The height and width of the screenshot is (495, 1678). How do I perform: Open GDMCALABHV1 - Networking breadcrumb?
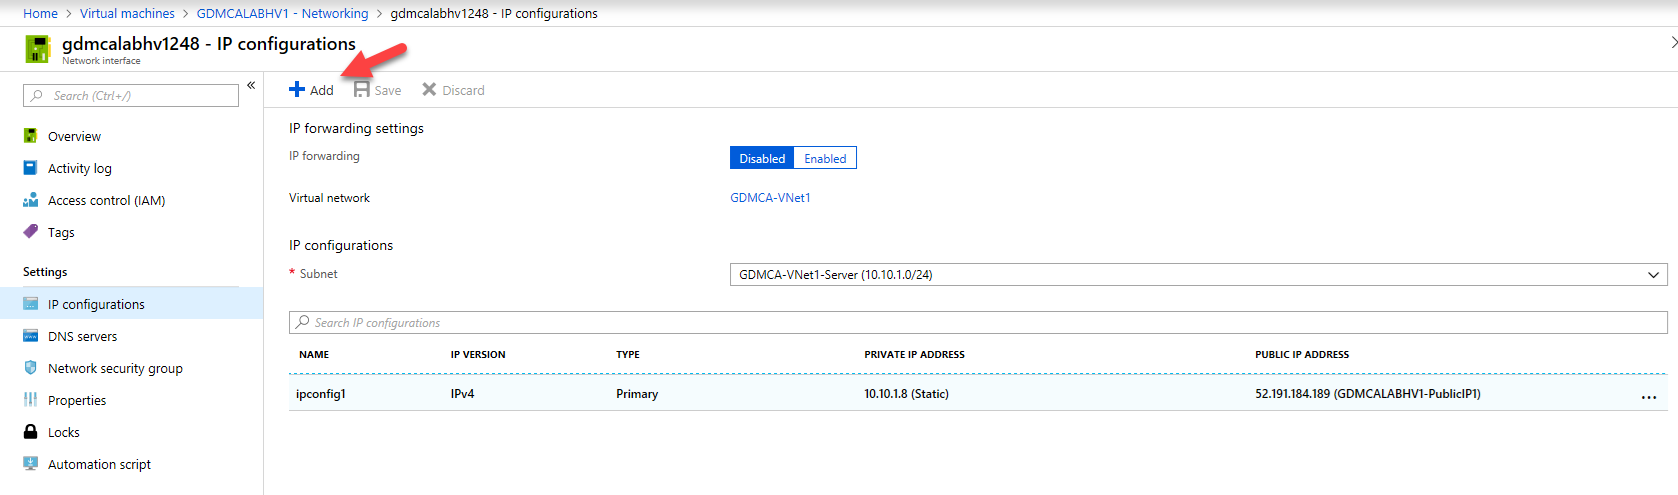282,13
